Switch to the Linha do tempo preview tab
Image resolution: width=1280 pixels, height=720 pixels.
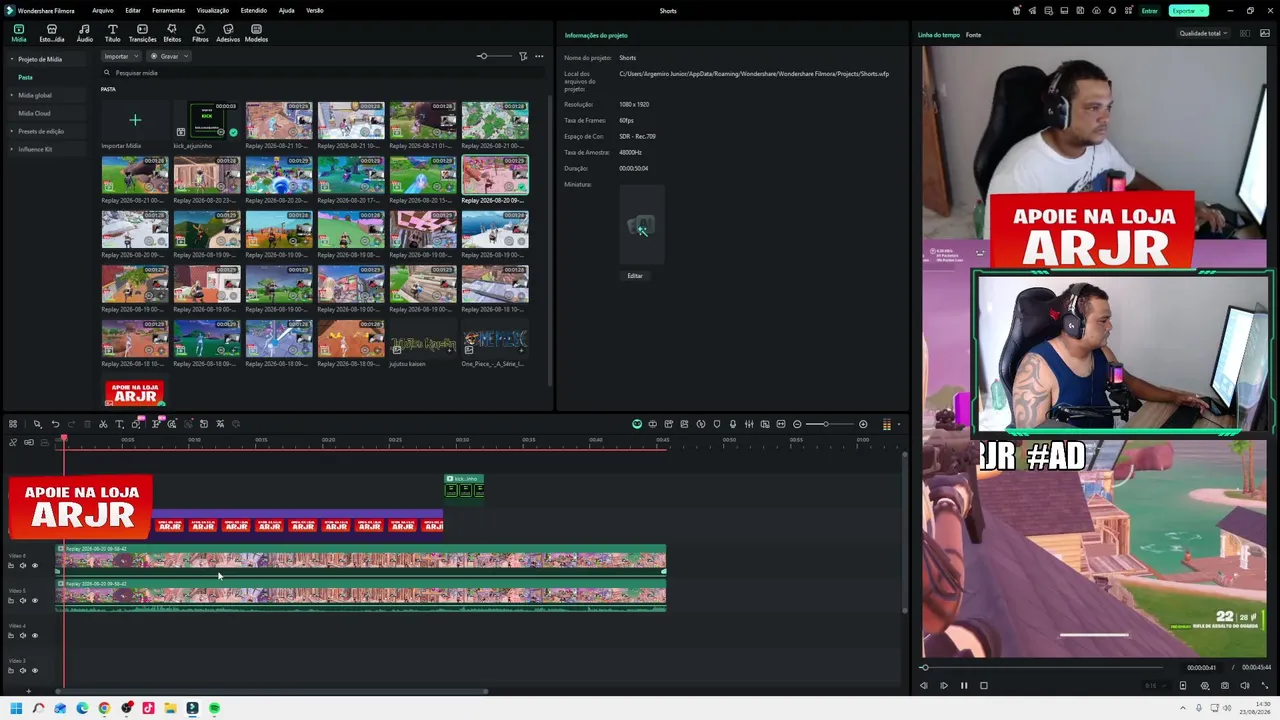pos(938,35)
